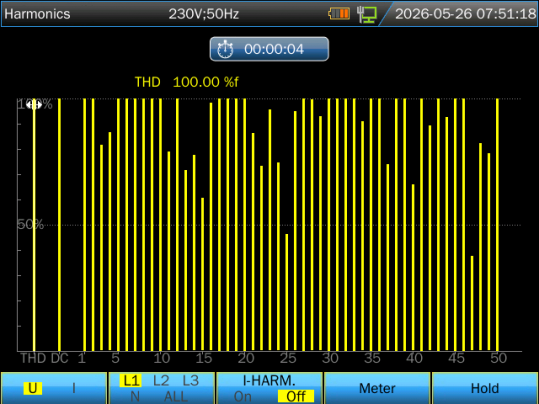Click the cursor arrows on THD bar
The image size is (539, 404).
tap(34, 104)
